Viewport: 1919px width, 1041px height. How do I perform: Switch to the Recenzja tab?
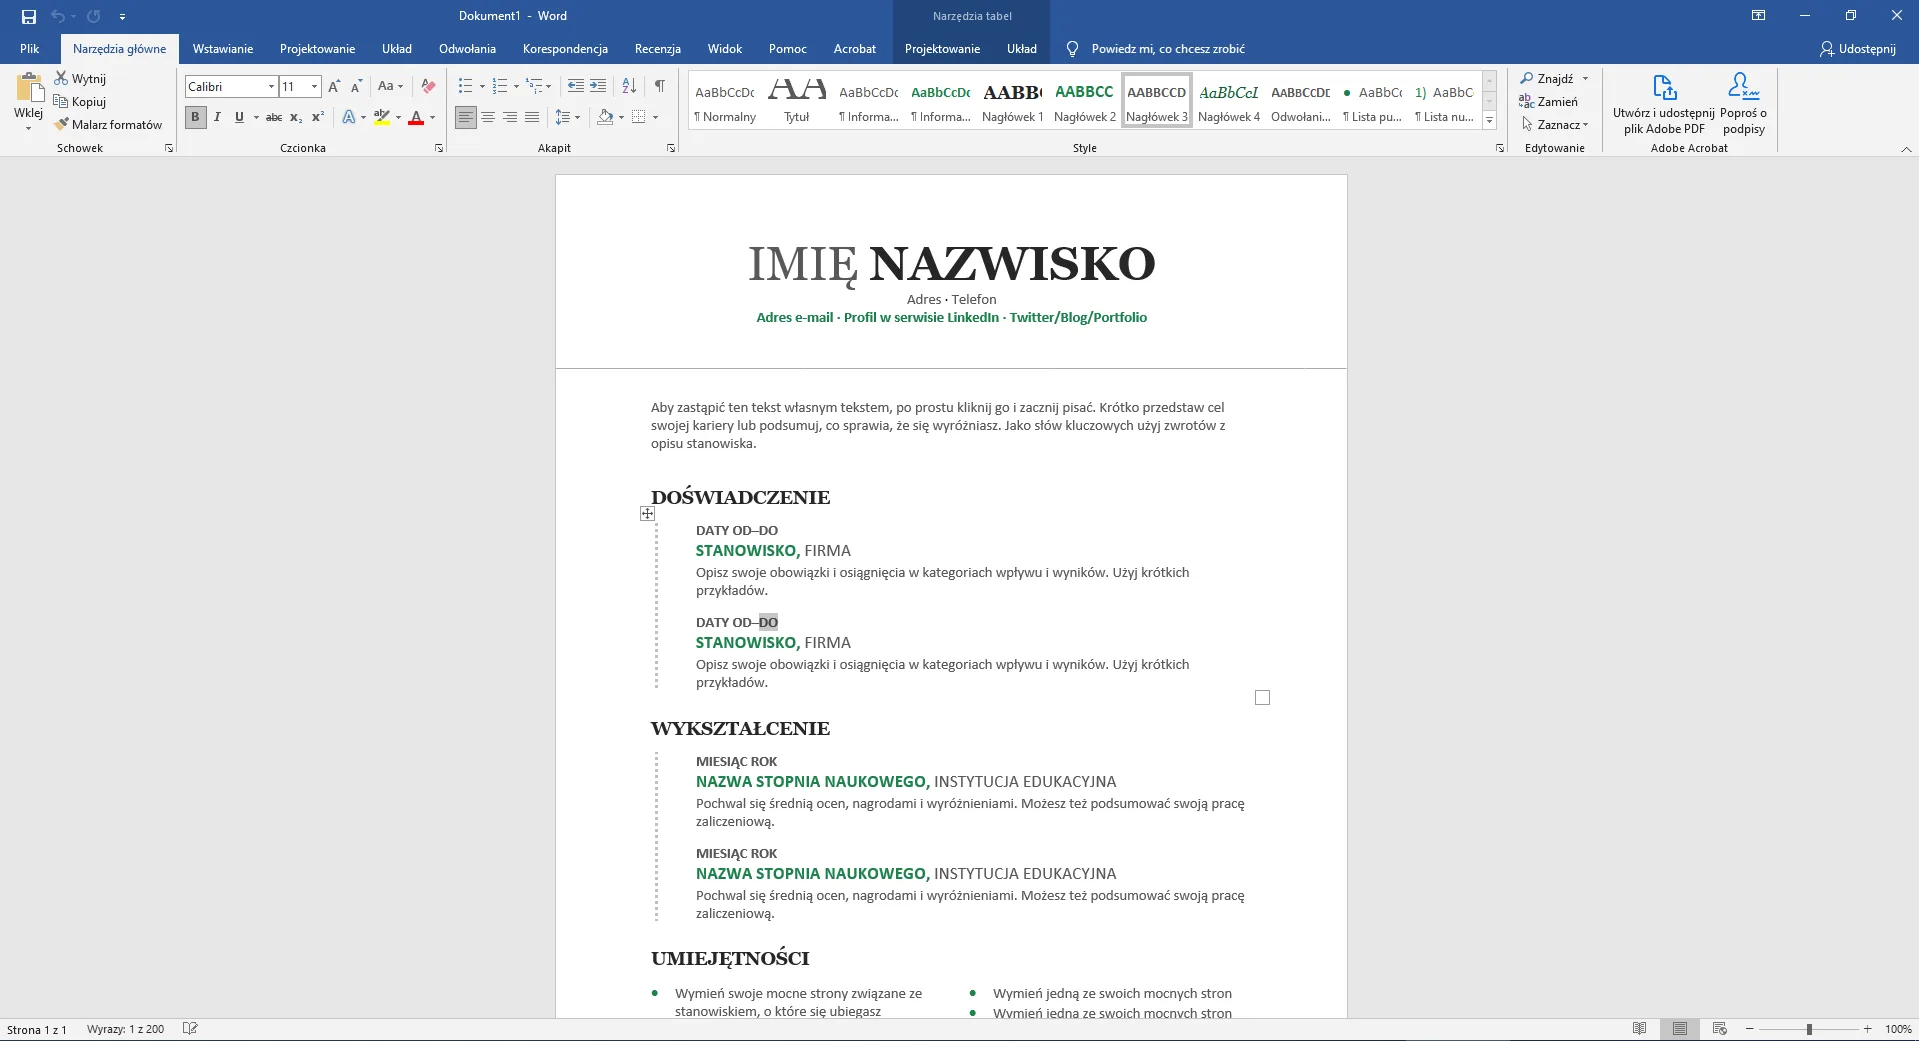click(x=658, y=48)
